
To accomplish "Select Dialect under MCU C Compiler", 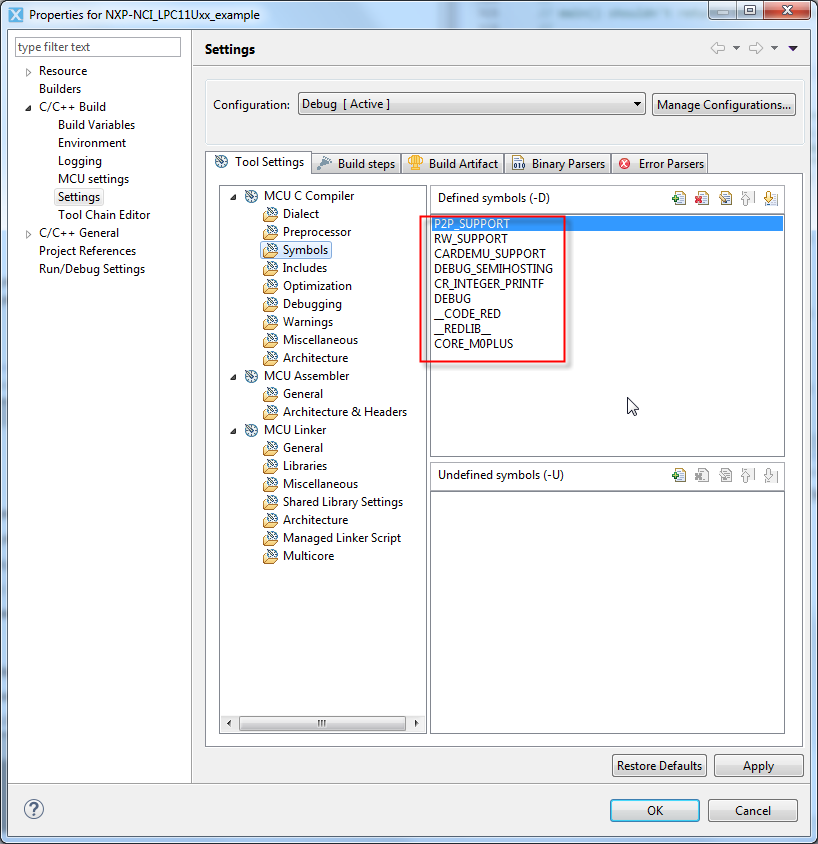I will pyautogui.click(x=301, y=214).
